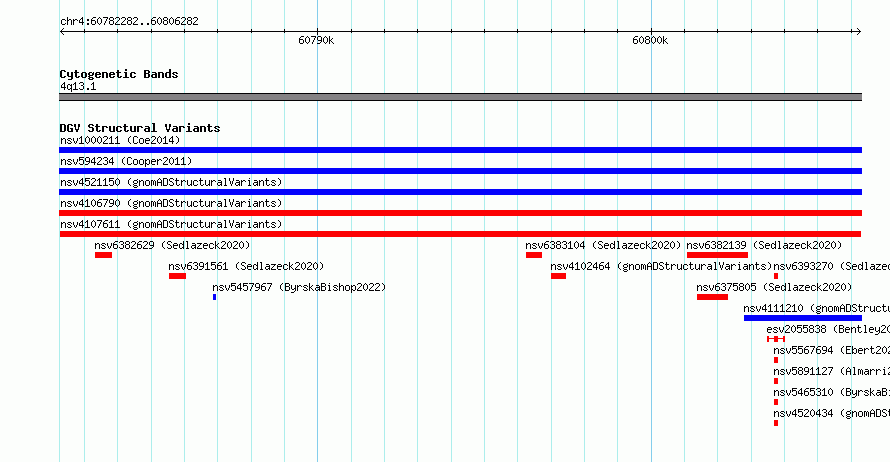The image size is (890, 462).
Task: Click the nsv4520434 variant label
Action: click(x=832, y=413)
